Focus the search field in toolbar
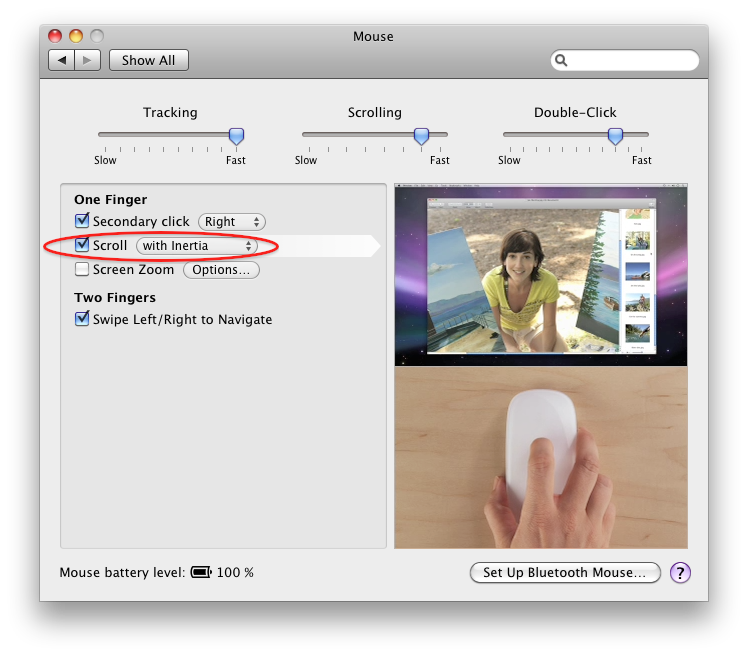 click(x=625, y=60)
